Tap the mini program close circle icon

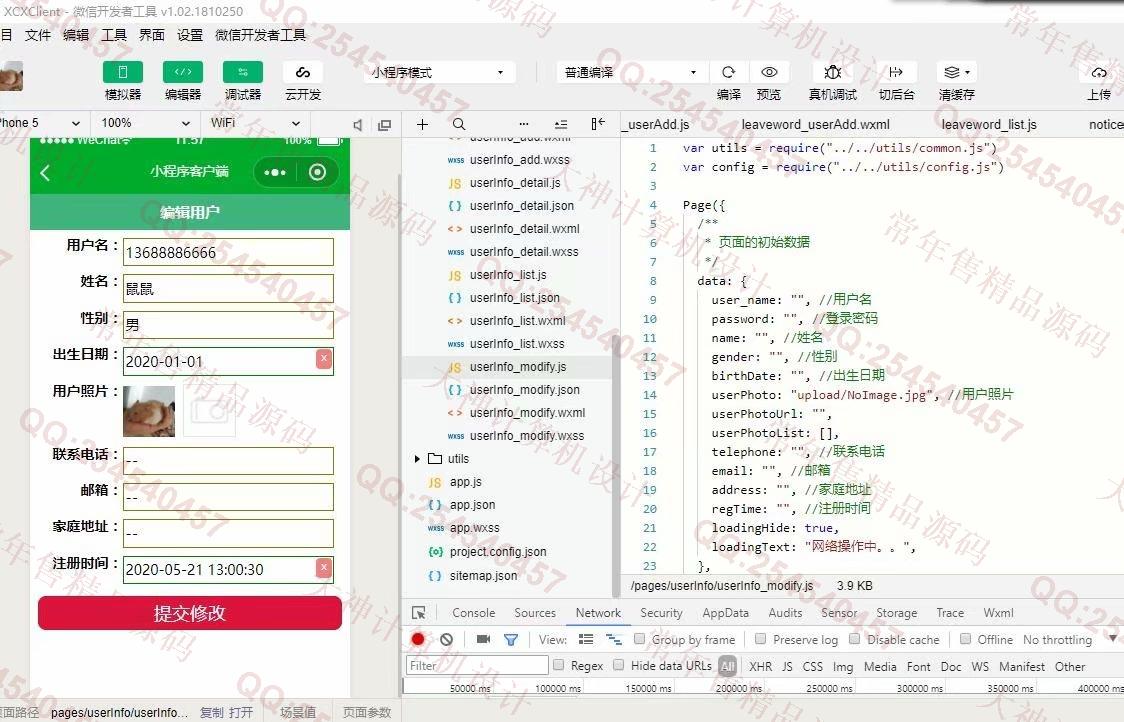tap(318, 172)
